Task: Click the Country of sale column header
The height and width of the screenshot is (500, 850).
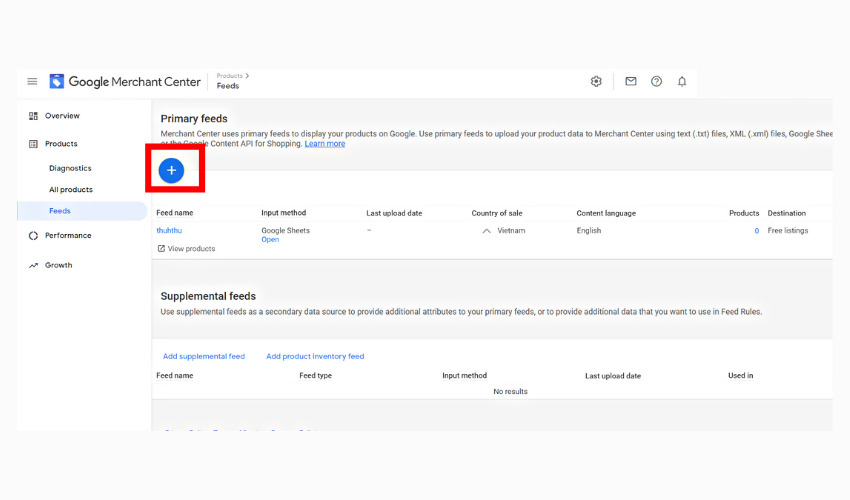Action: (497, 213)
